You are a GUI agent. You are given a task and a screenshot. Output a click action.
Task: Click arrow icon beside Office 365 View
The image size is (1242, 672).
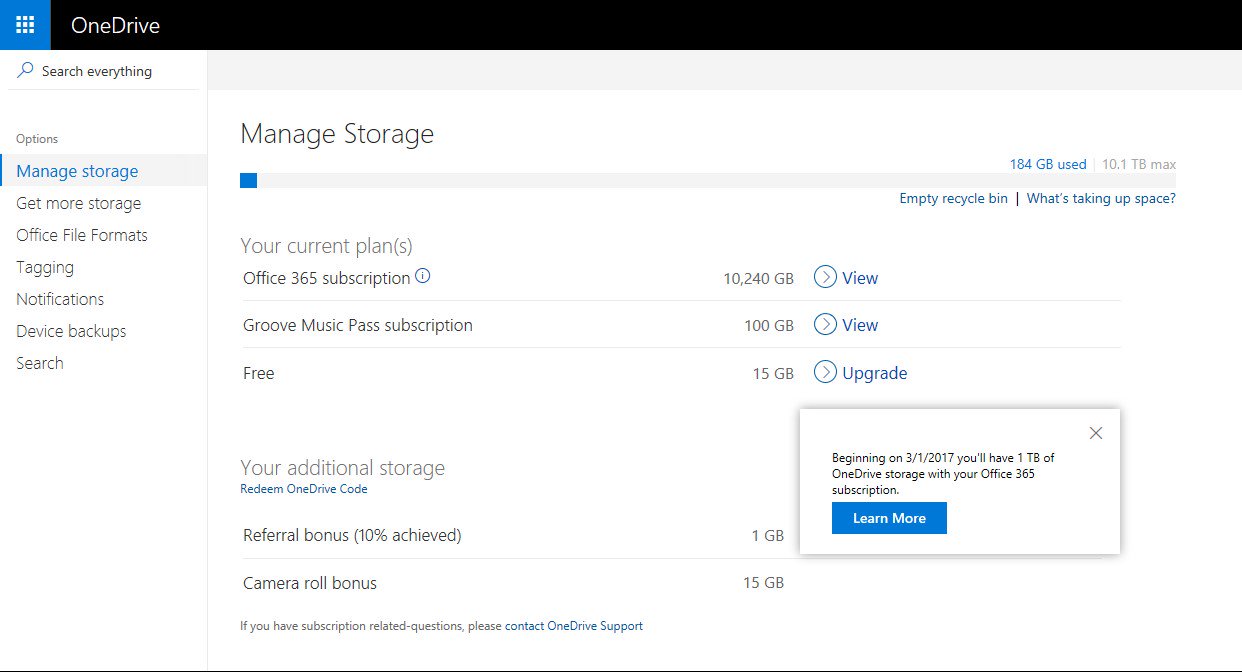click(x=825, y=277)
